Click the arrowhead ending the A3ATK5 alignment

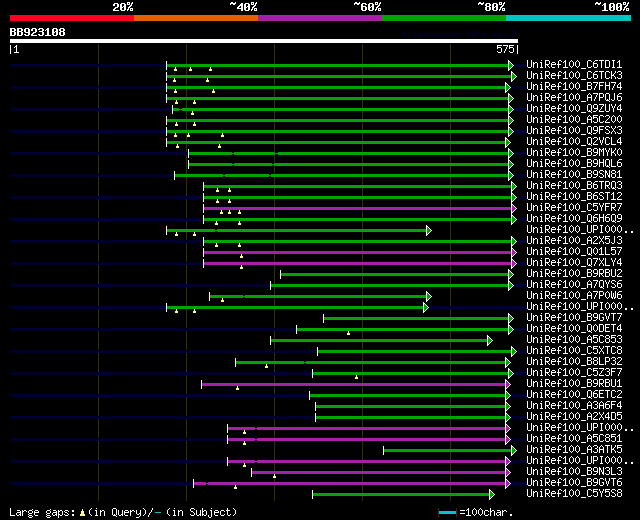pyautogui.click(x=514, y=451)
